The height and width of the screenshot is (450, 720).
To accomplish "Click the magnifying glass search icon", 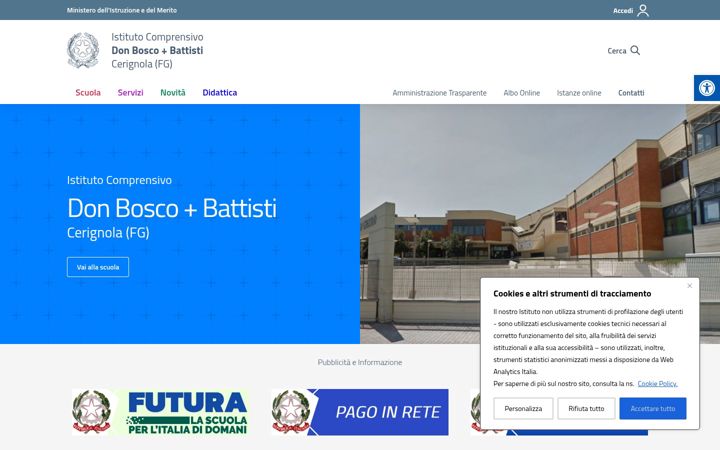I will (x=635, y=50).
